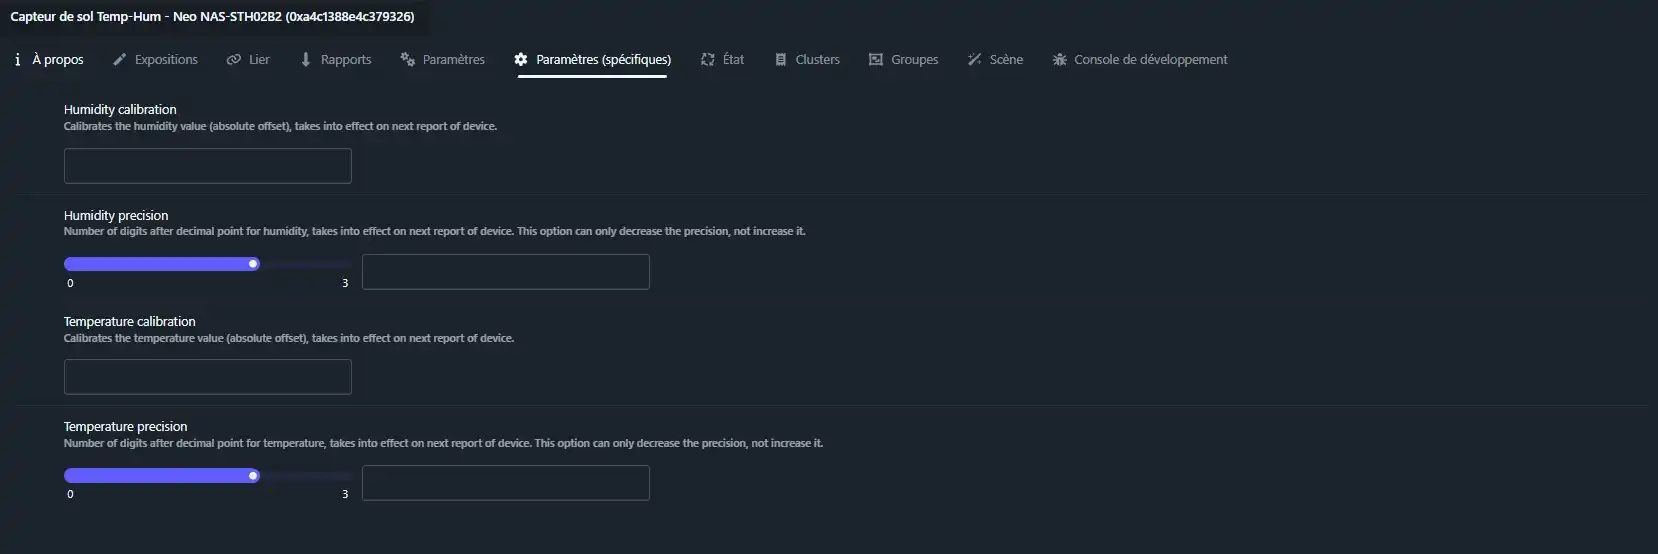Screen dimensions: 1658x554
Task: Click the Clusters list icon
Action: click(x=781, y=60)
